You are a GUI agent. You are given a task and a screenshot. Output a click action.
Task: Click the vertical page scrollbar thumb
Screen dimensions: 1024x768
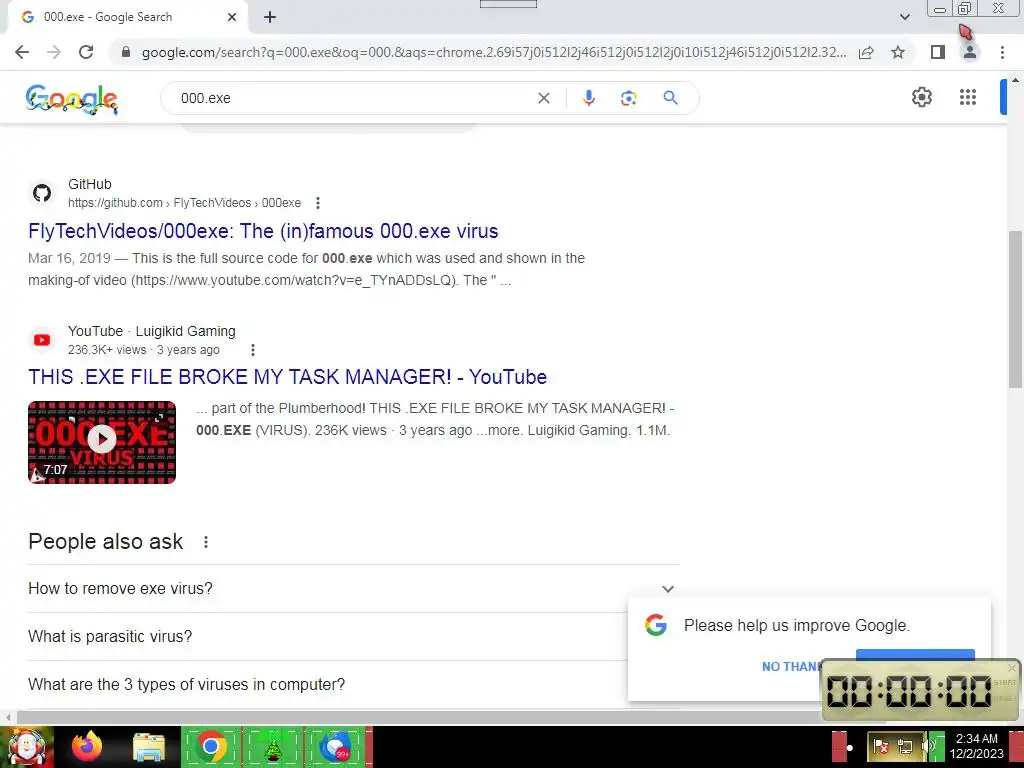pos(1016,309)
